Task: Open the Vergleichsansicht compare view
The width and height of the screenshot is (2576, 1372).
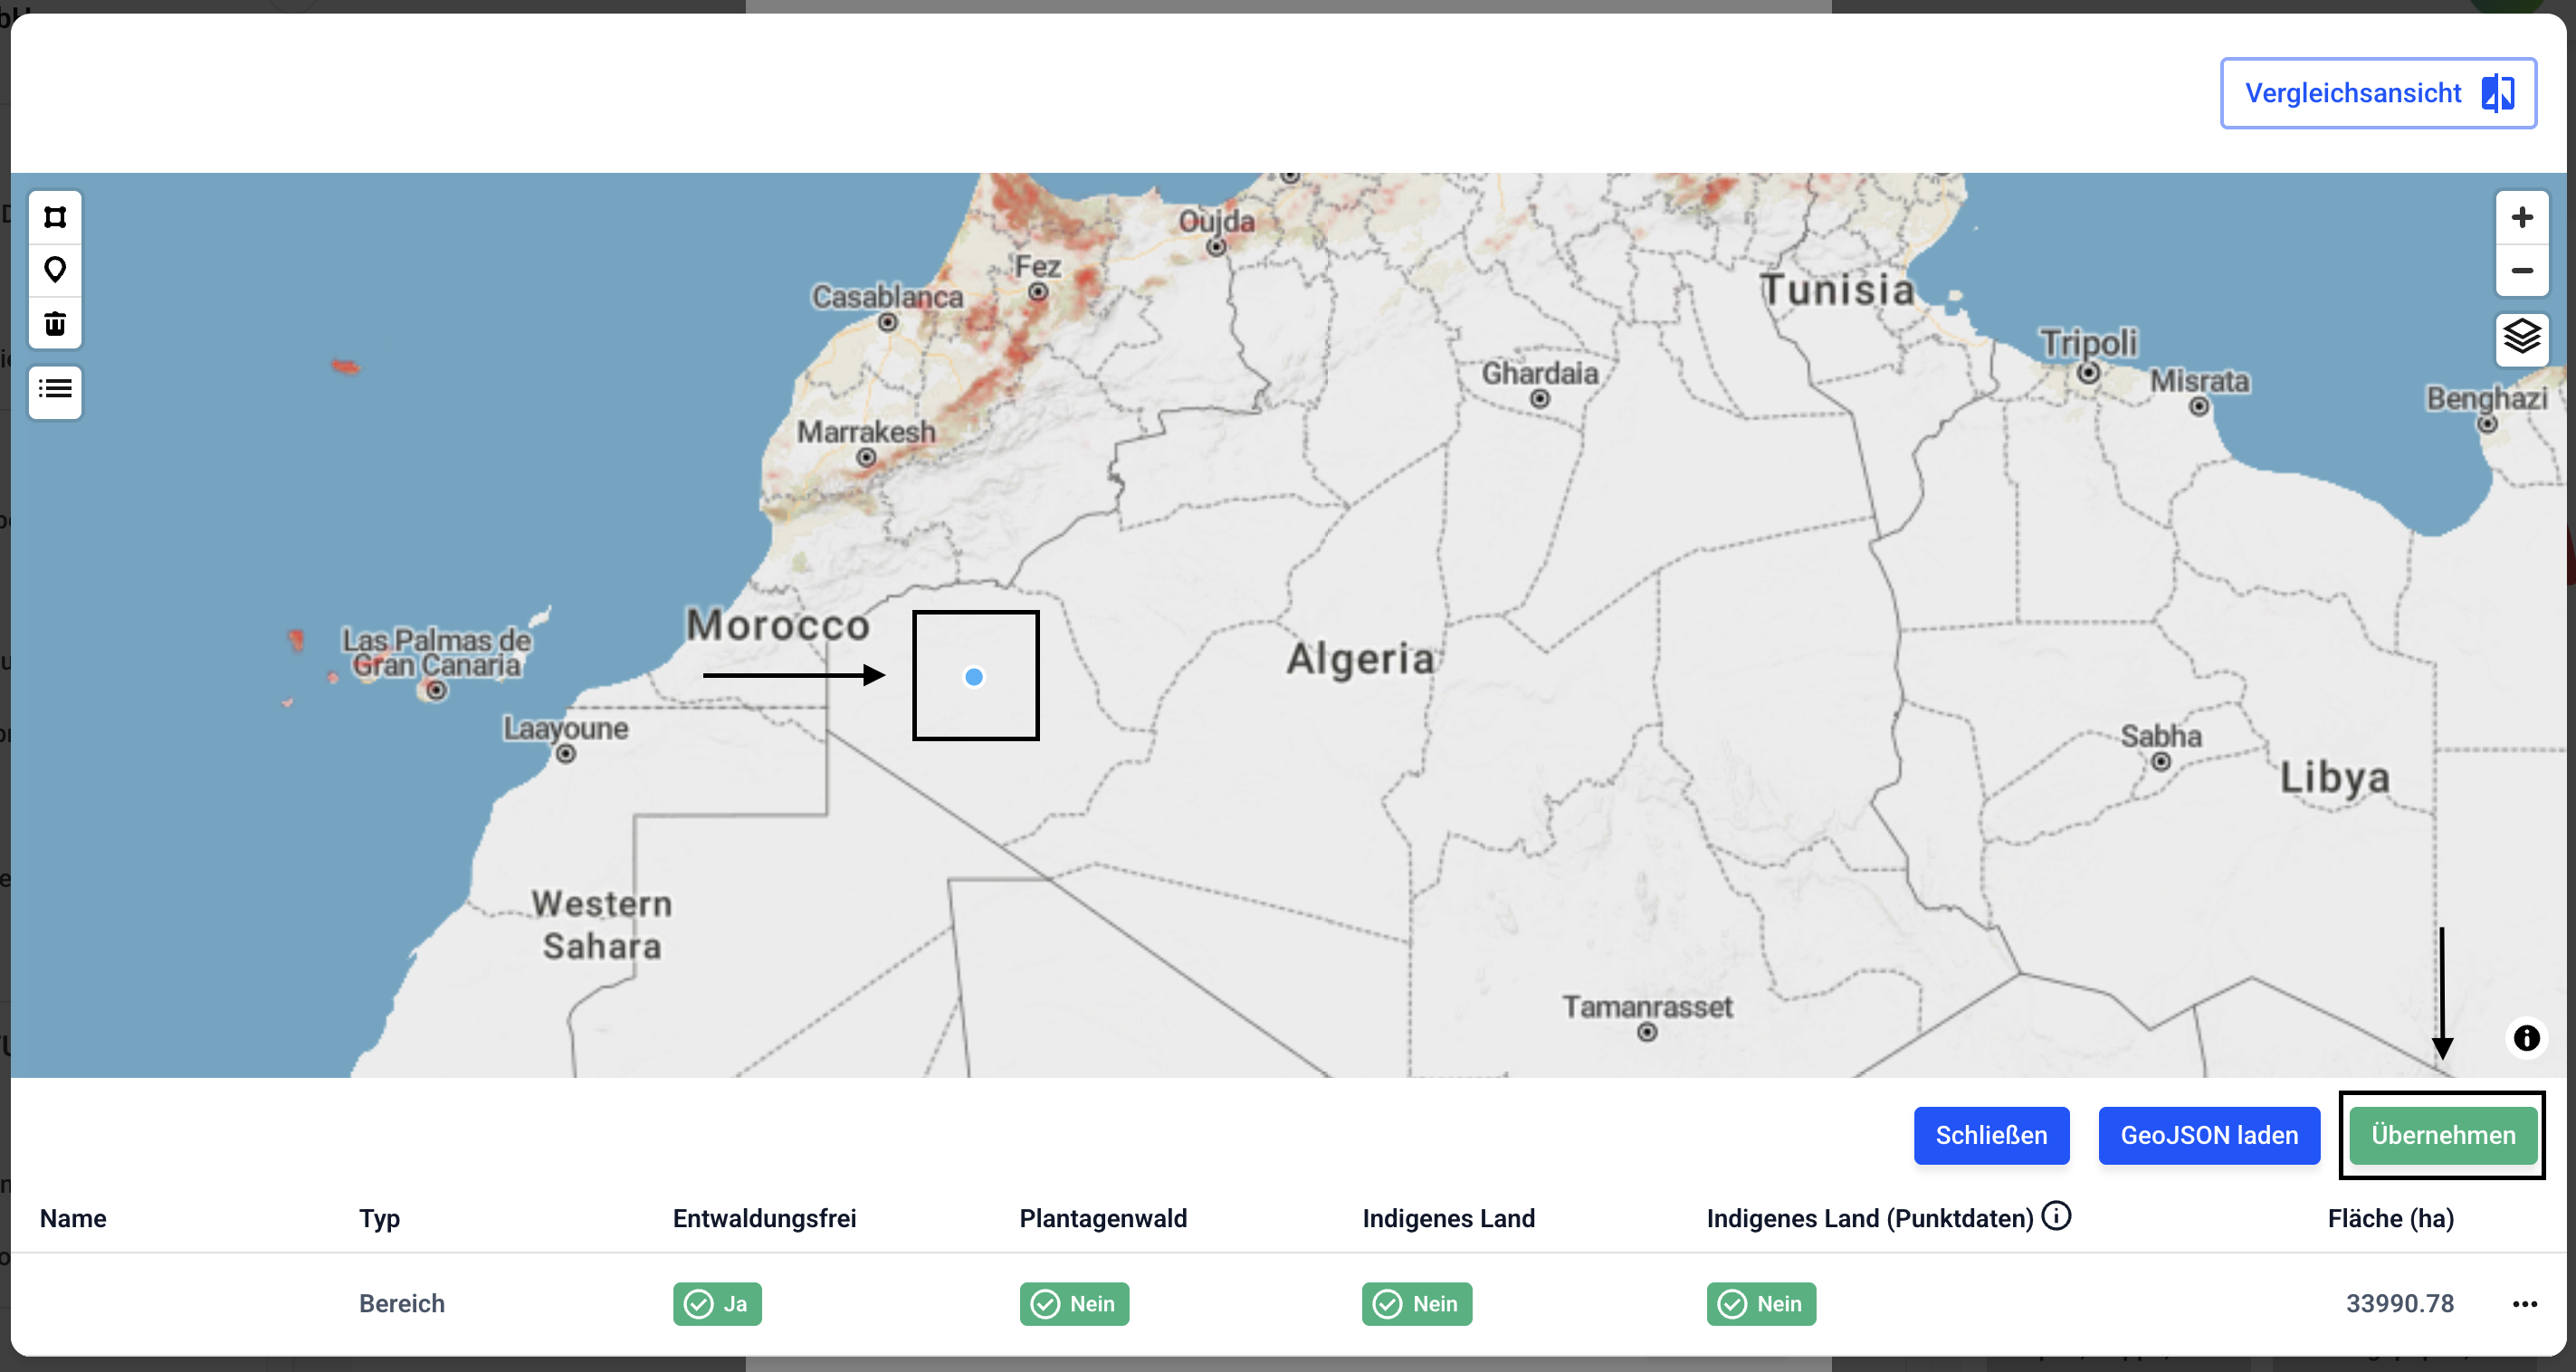Action: pos(2377,93)
